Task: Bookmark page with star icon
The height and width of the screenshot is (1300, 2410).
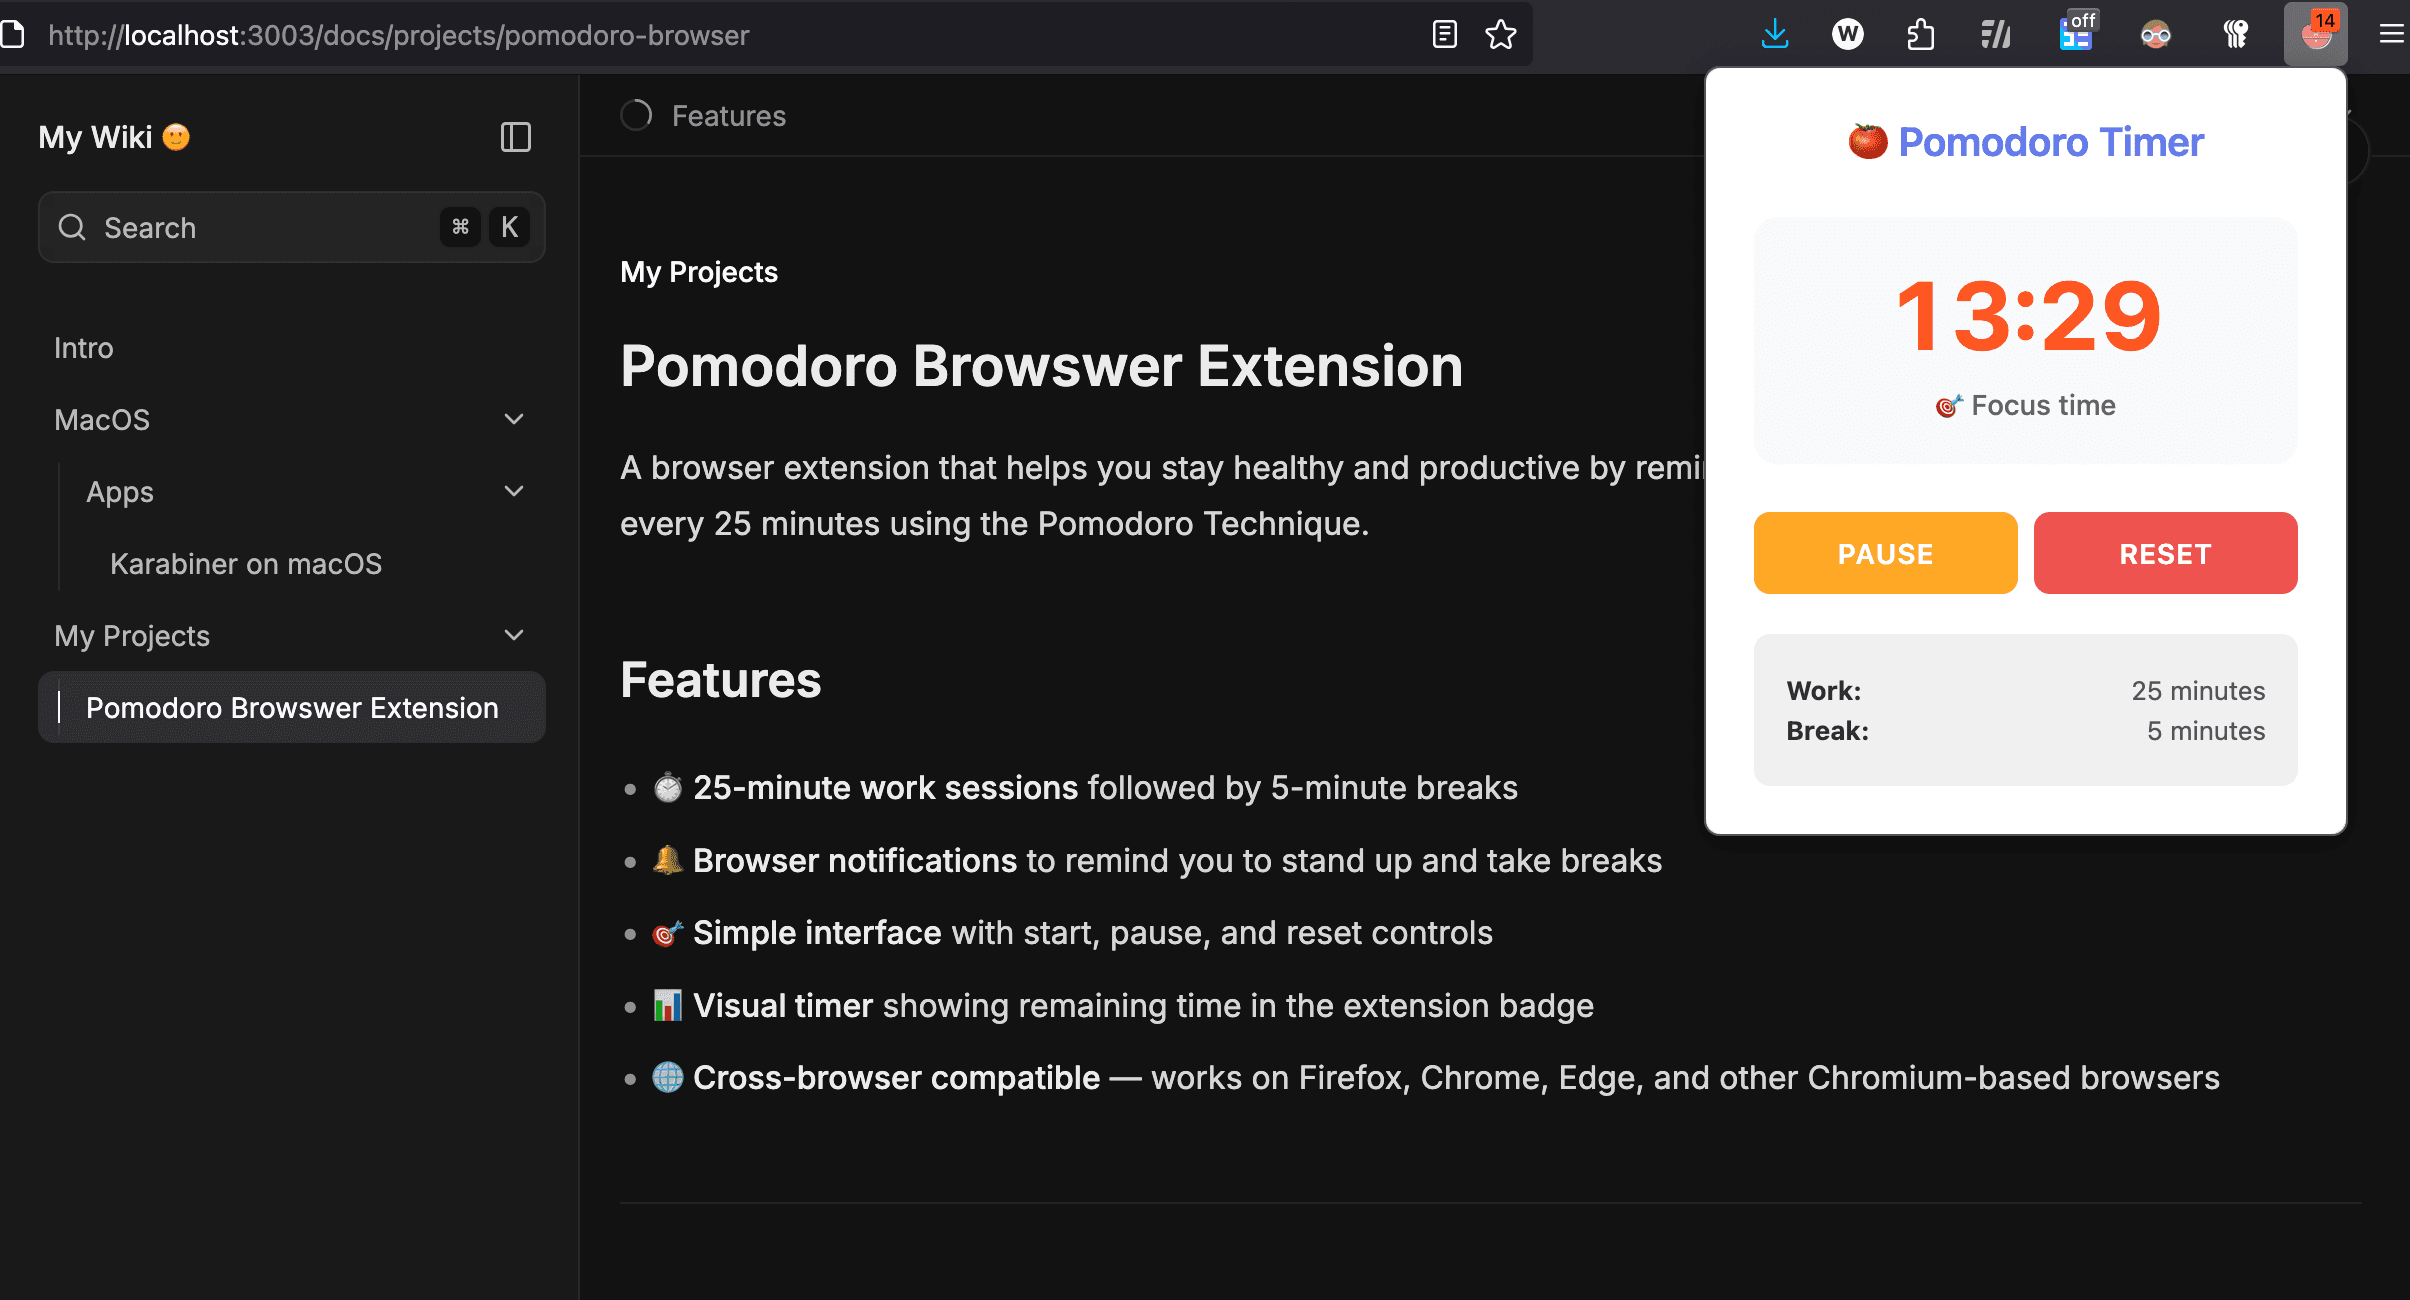Action: 1500,35
